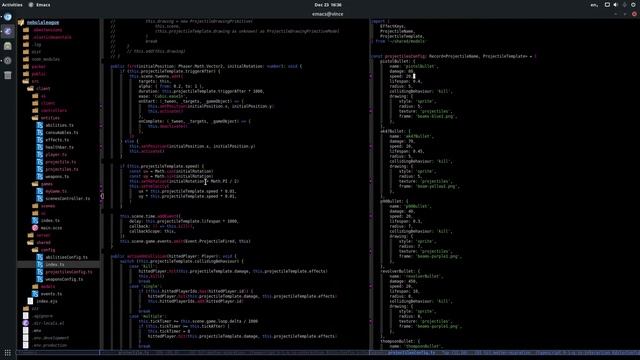Open projectiles.ts file
This screenshot has height=360, width=640.
click(x=62, y=169)
